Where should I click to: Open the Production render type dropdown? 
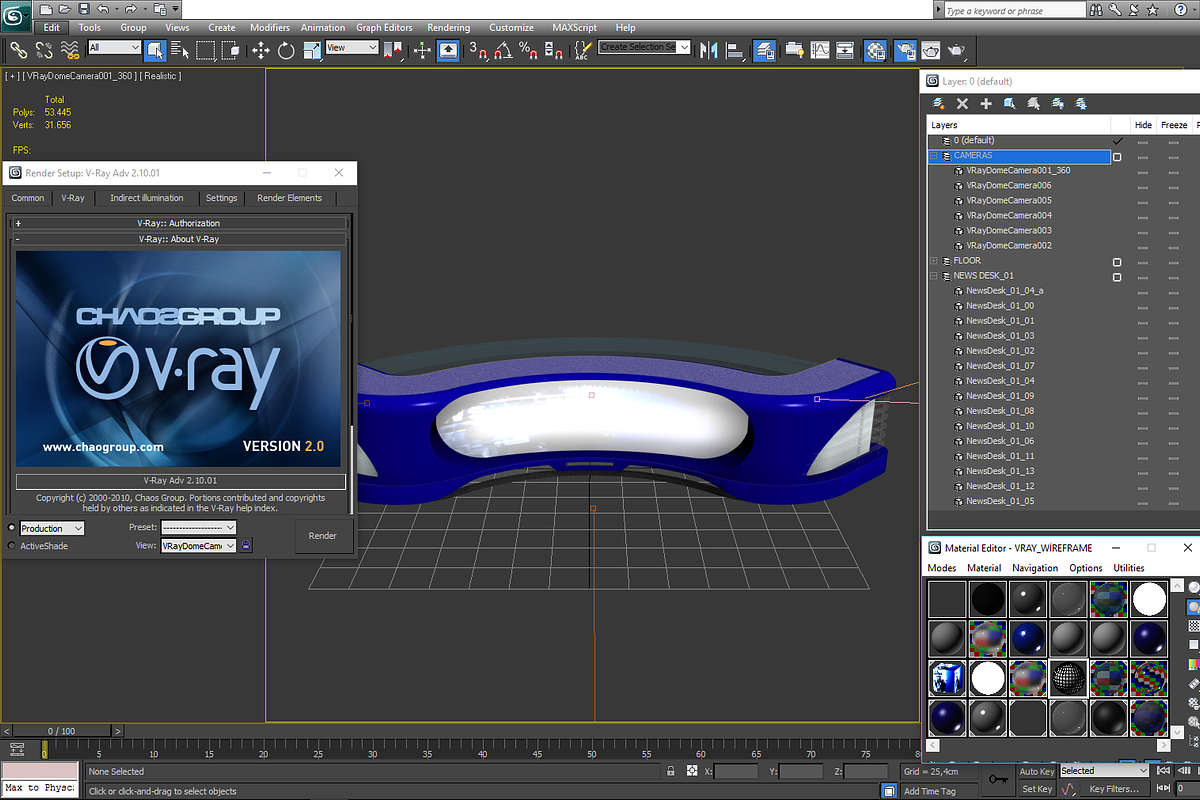52,528
